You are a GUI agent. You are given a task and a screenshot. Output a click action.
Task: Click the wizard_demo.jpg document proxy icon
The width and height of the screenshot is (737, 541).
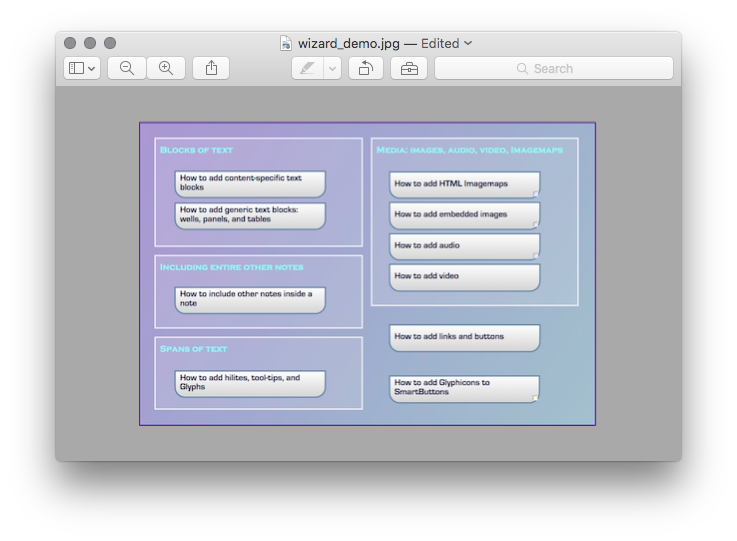coord(286,43)
